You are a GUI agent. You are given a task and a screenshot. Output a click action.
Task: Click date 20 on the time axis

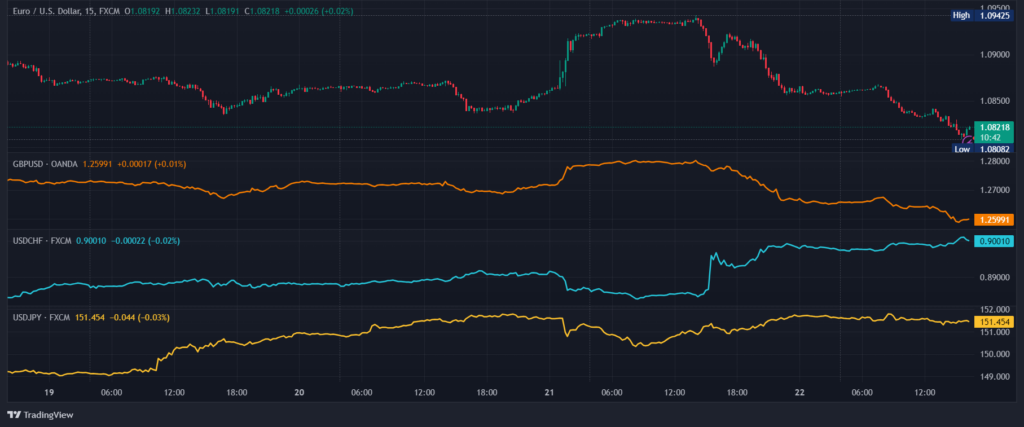298,393
